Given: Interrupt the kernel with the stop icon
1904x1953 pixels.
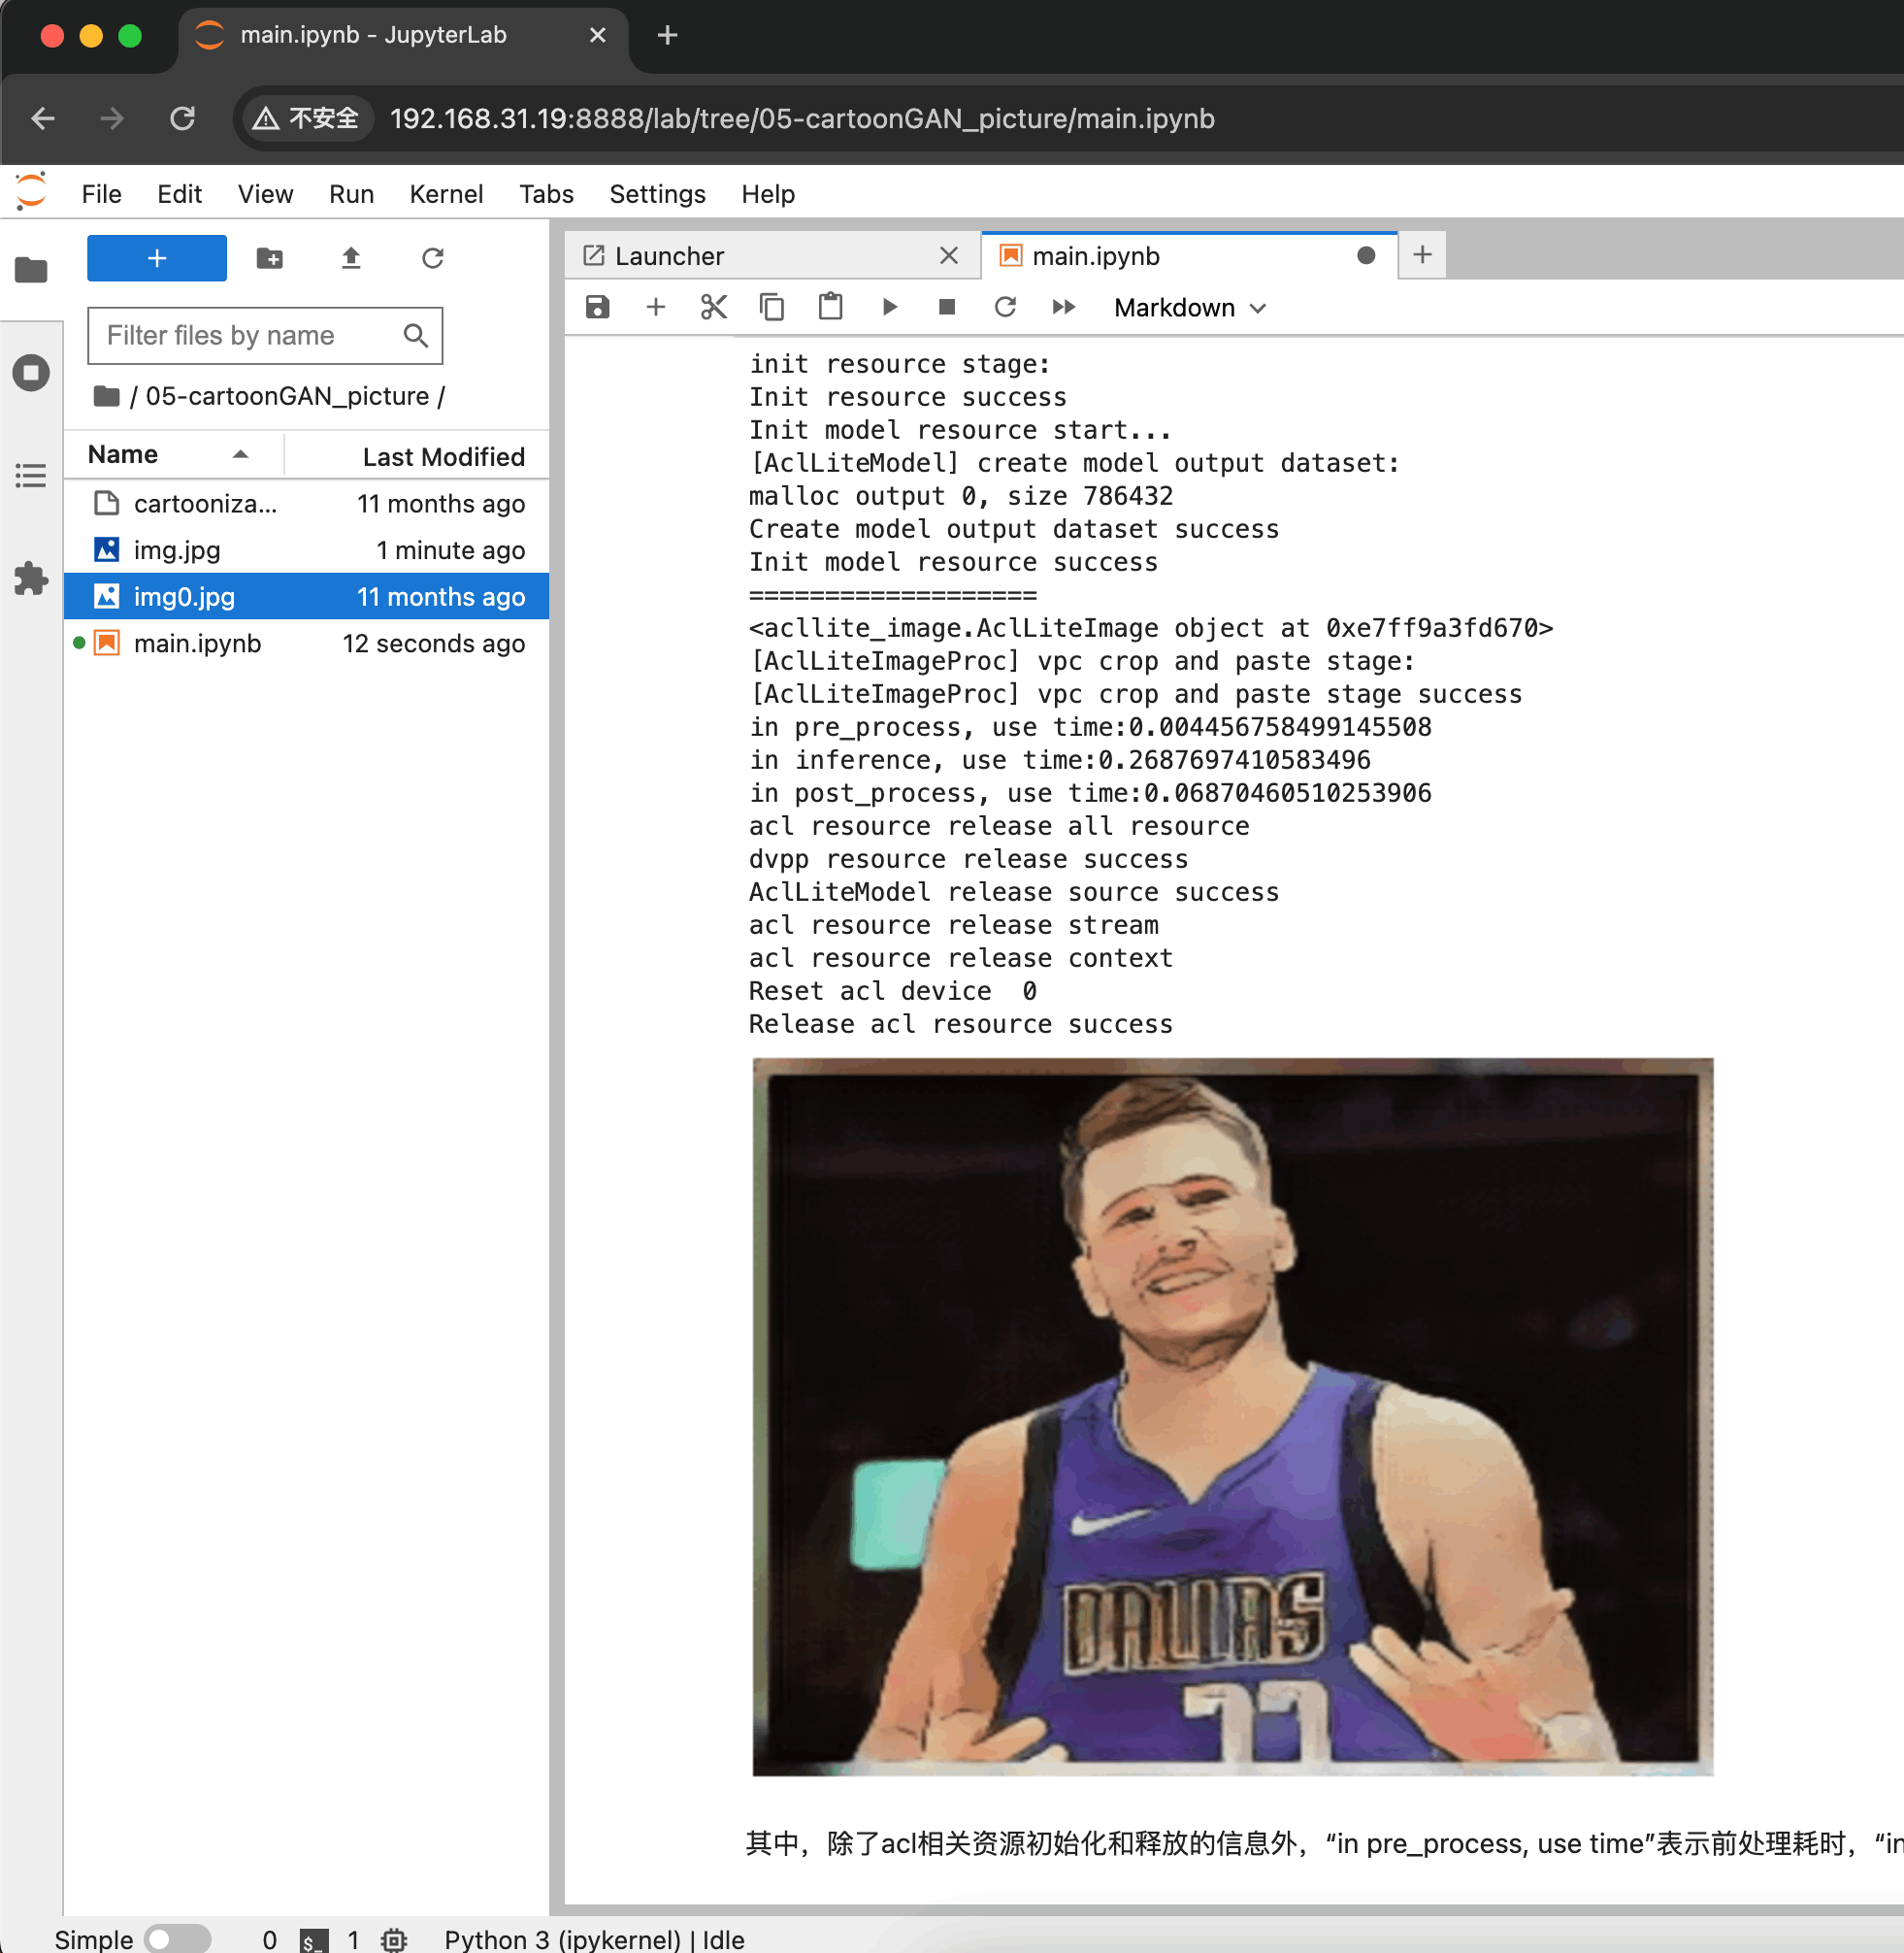Looking at the screenshot, I should click(946, 307).
